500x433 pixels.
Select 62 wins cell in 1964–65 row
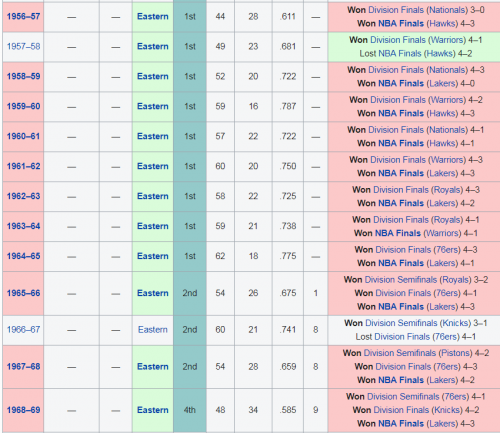[x=220, y=256]
